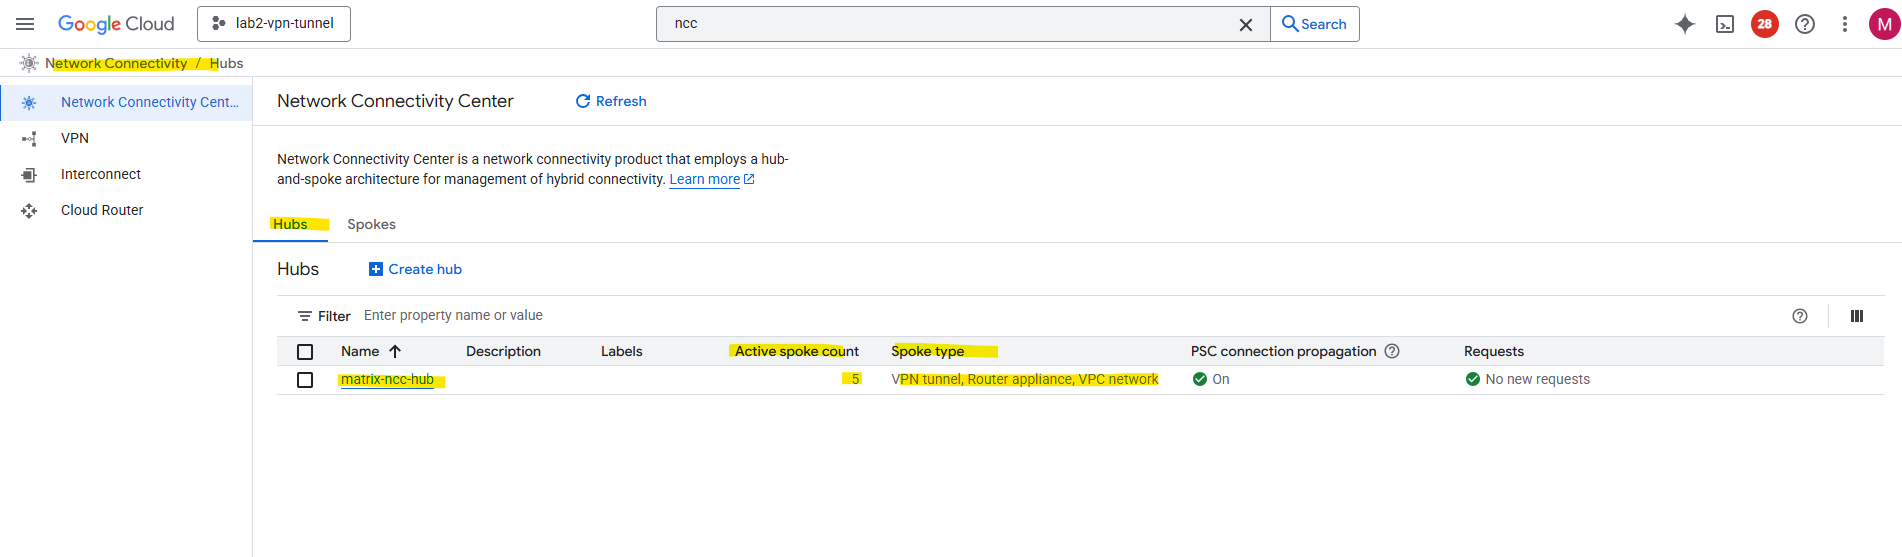Select Cloud Router in the sidebar
Viewport: 1902px width, 557px height.
(x=102, y=210)
